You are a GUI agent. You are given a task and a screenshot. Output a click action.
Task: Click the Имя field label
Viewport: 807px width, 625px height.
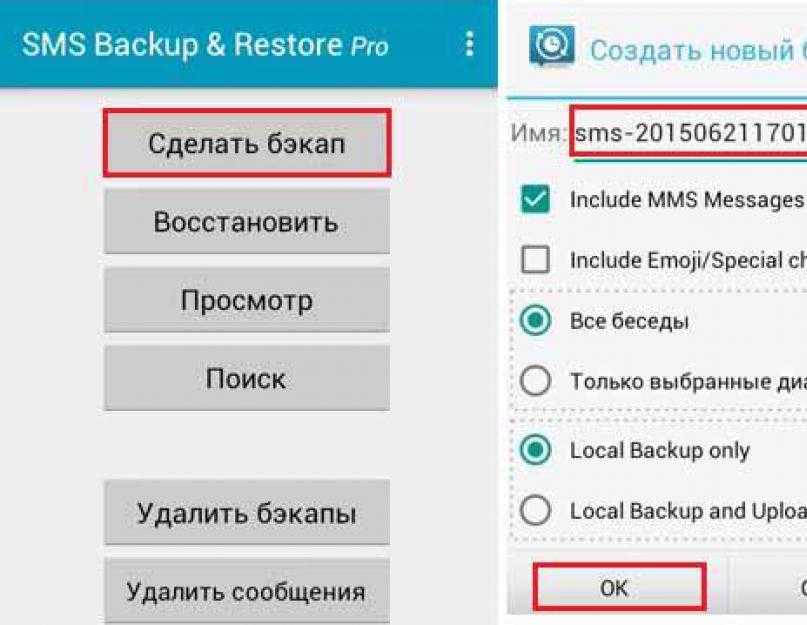coord(537,133)
